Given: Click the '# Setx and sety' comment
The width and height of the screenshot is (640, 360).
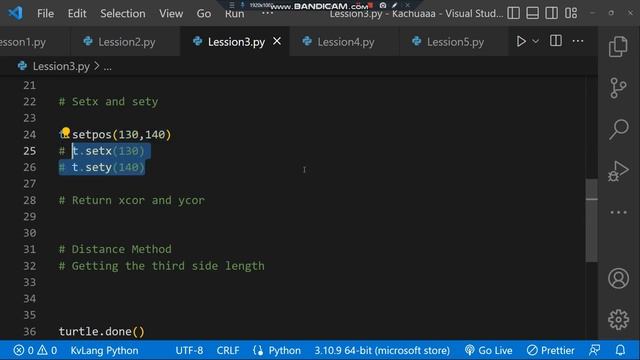Looking at the screenshot, I should pos(108,102).
